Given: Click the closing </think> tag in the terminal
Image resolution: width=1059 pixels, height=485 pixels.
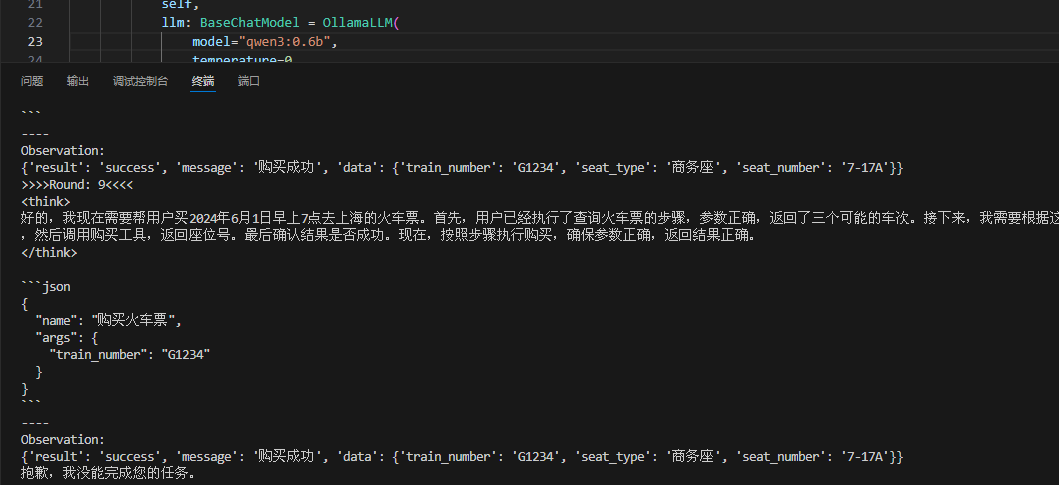Looking at the screenshot, I should tap(49, 253).
